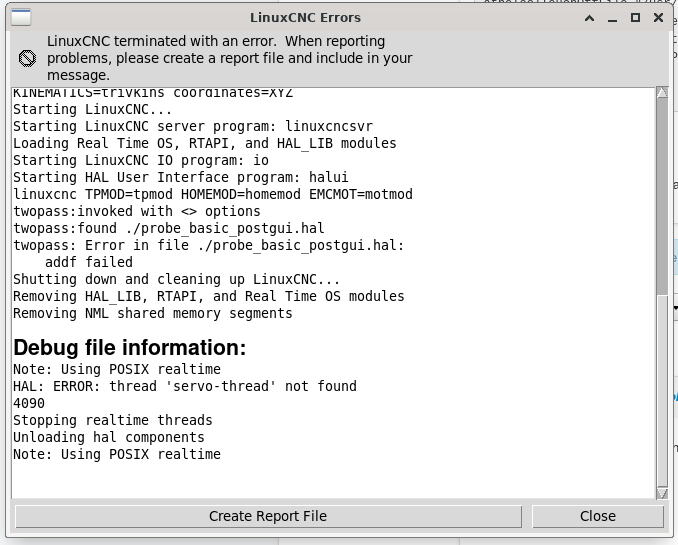The image size is (678, 545).
Task: Click the "Shutting down and cleaning up LinuxCNC" line
Action: [x=176, y=279]
